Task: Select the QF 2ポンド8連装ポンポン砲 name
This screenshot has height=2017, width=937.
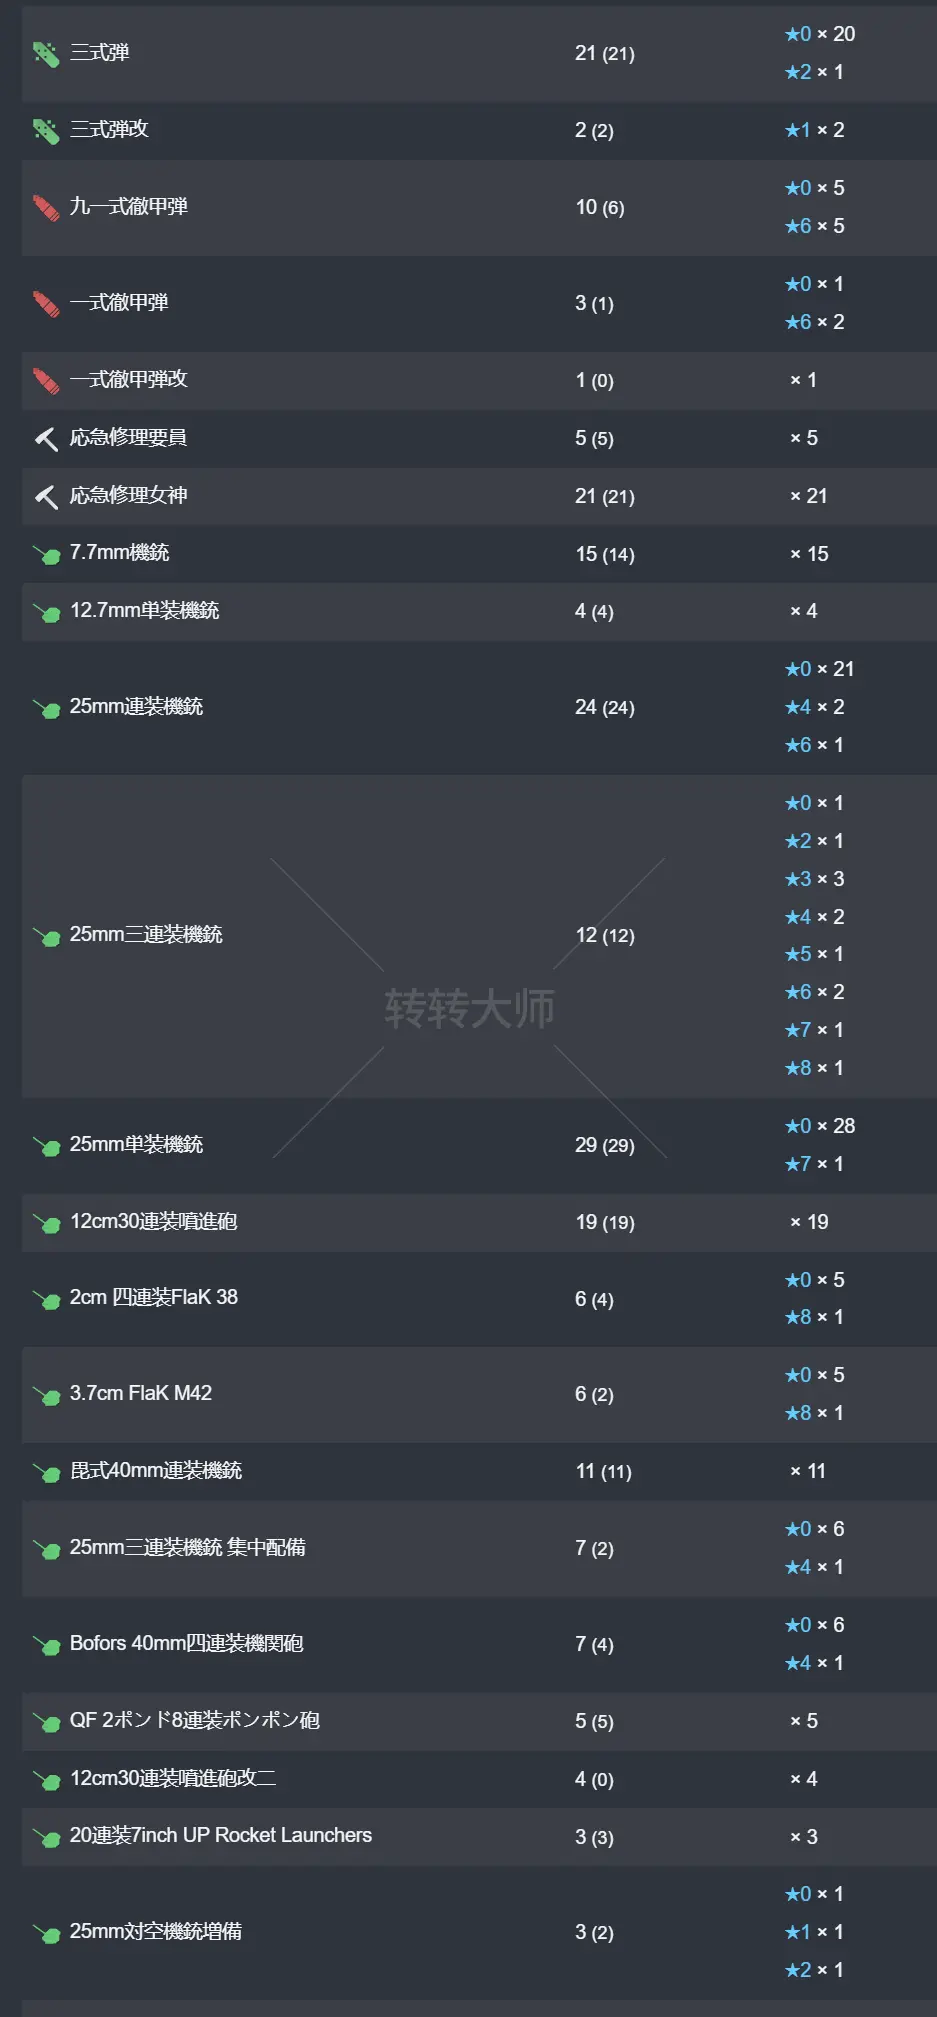Action: tap(194, 1721)
